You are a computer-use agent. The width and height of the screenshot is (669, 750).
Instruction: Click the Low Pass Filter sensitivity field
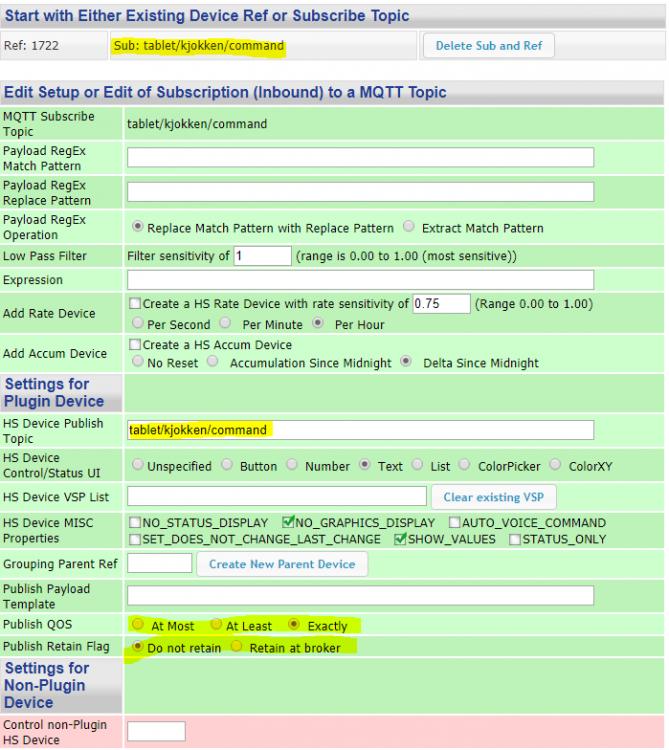(262, 256)
